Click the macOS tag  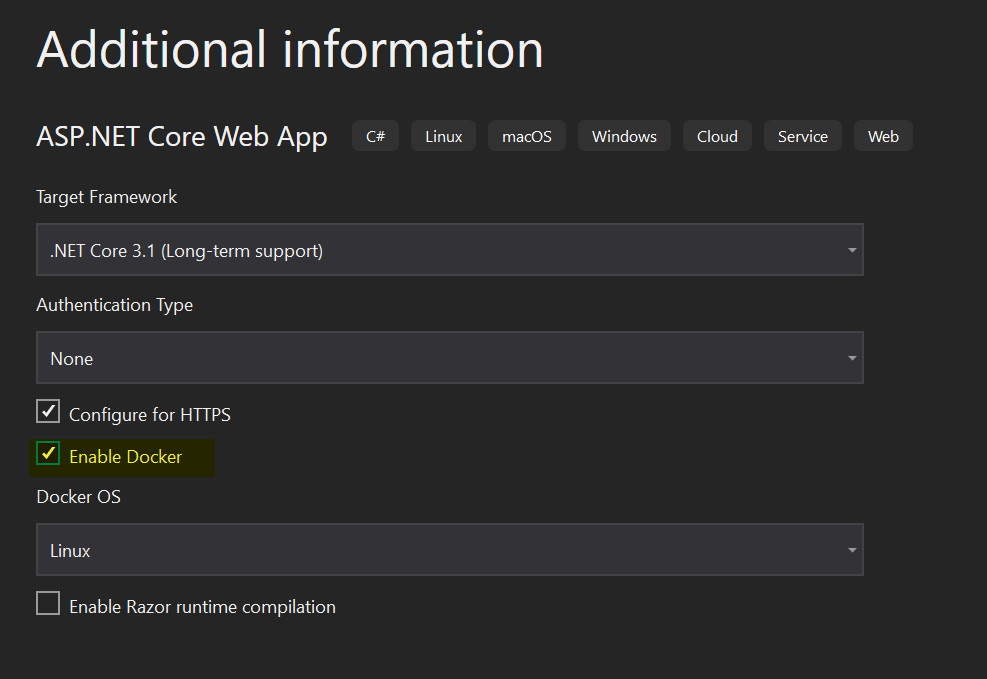coord(527,136)
